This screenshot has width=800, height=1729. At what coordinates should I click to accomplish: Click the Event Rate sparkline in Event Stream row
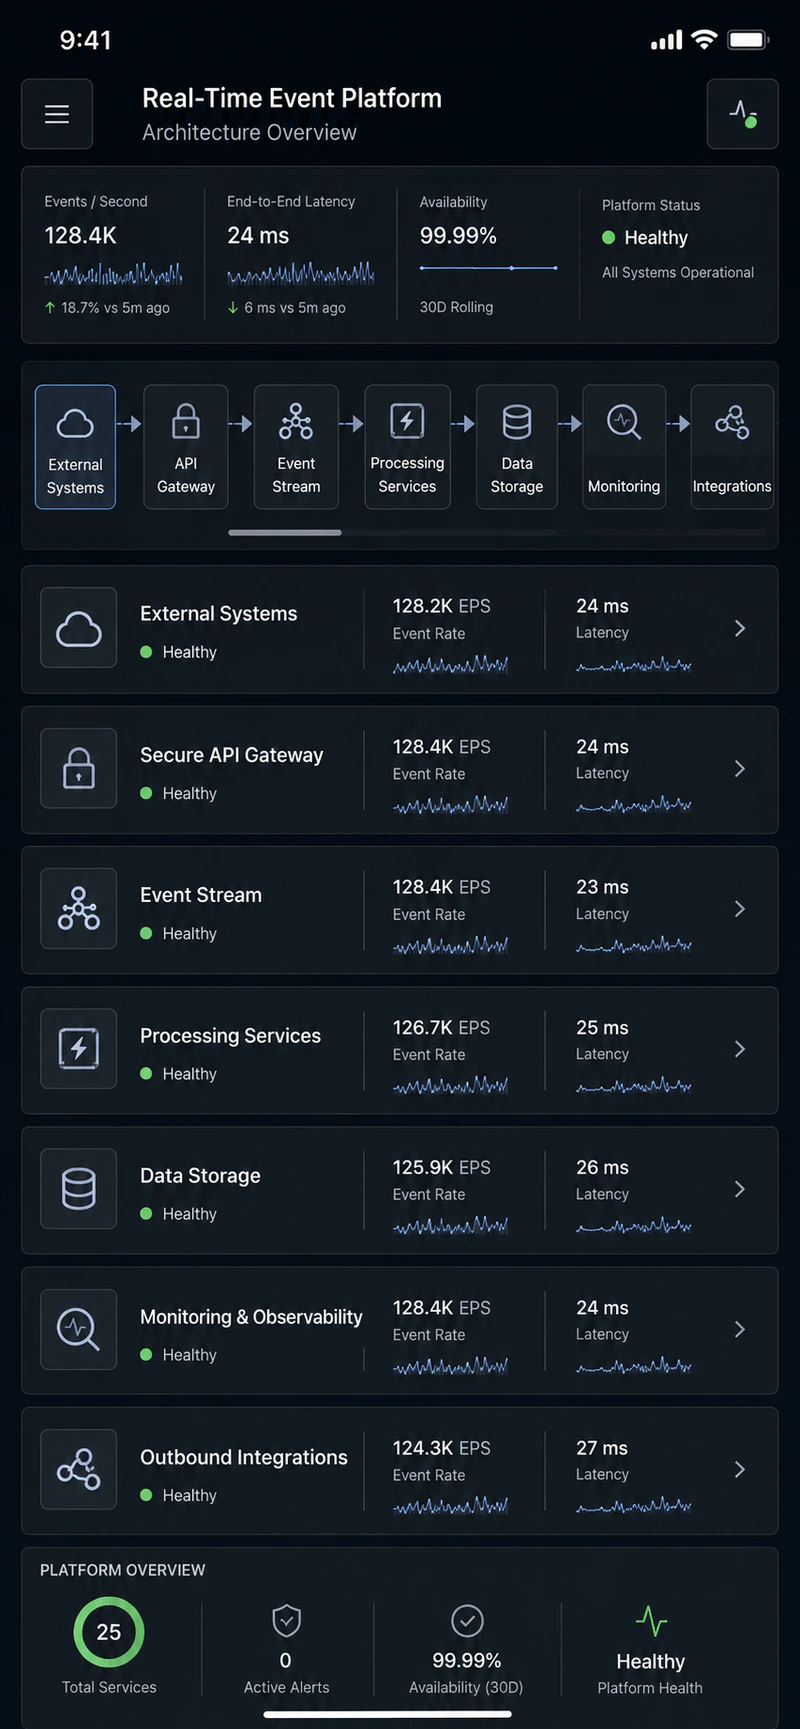pyautogui.click(x=450, y=944)
